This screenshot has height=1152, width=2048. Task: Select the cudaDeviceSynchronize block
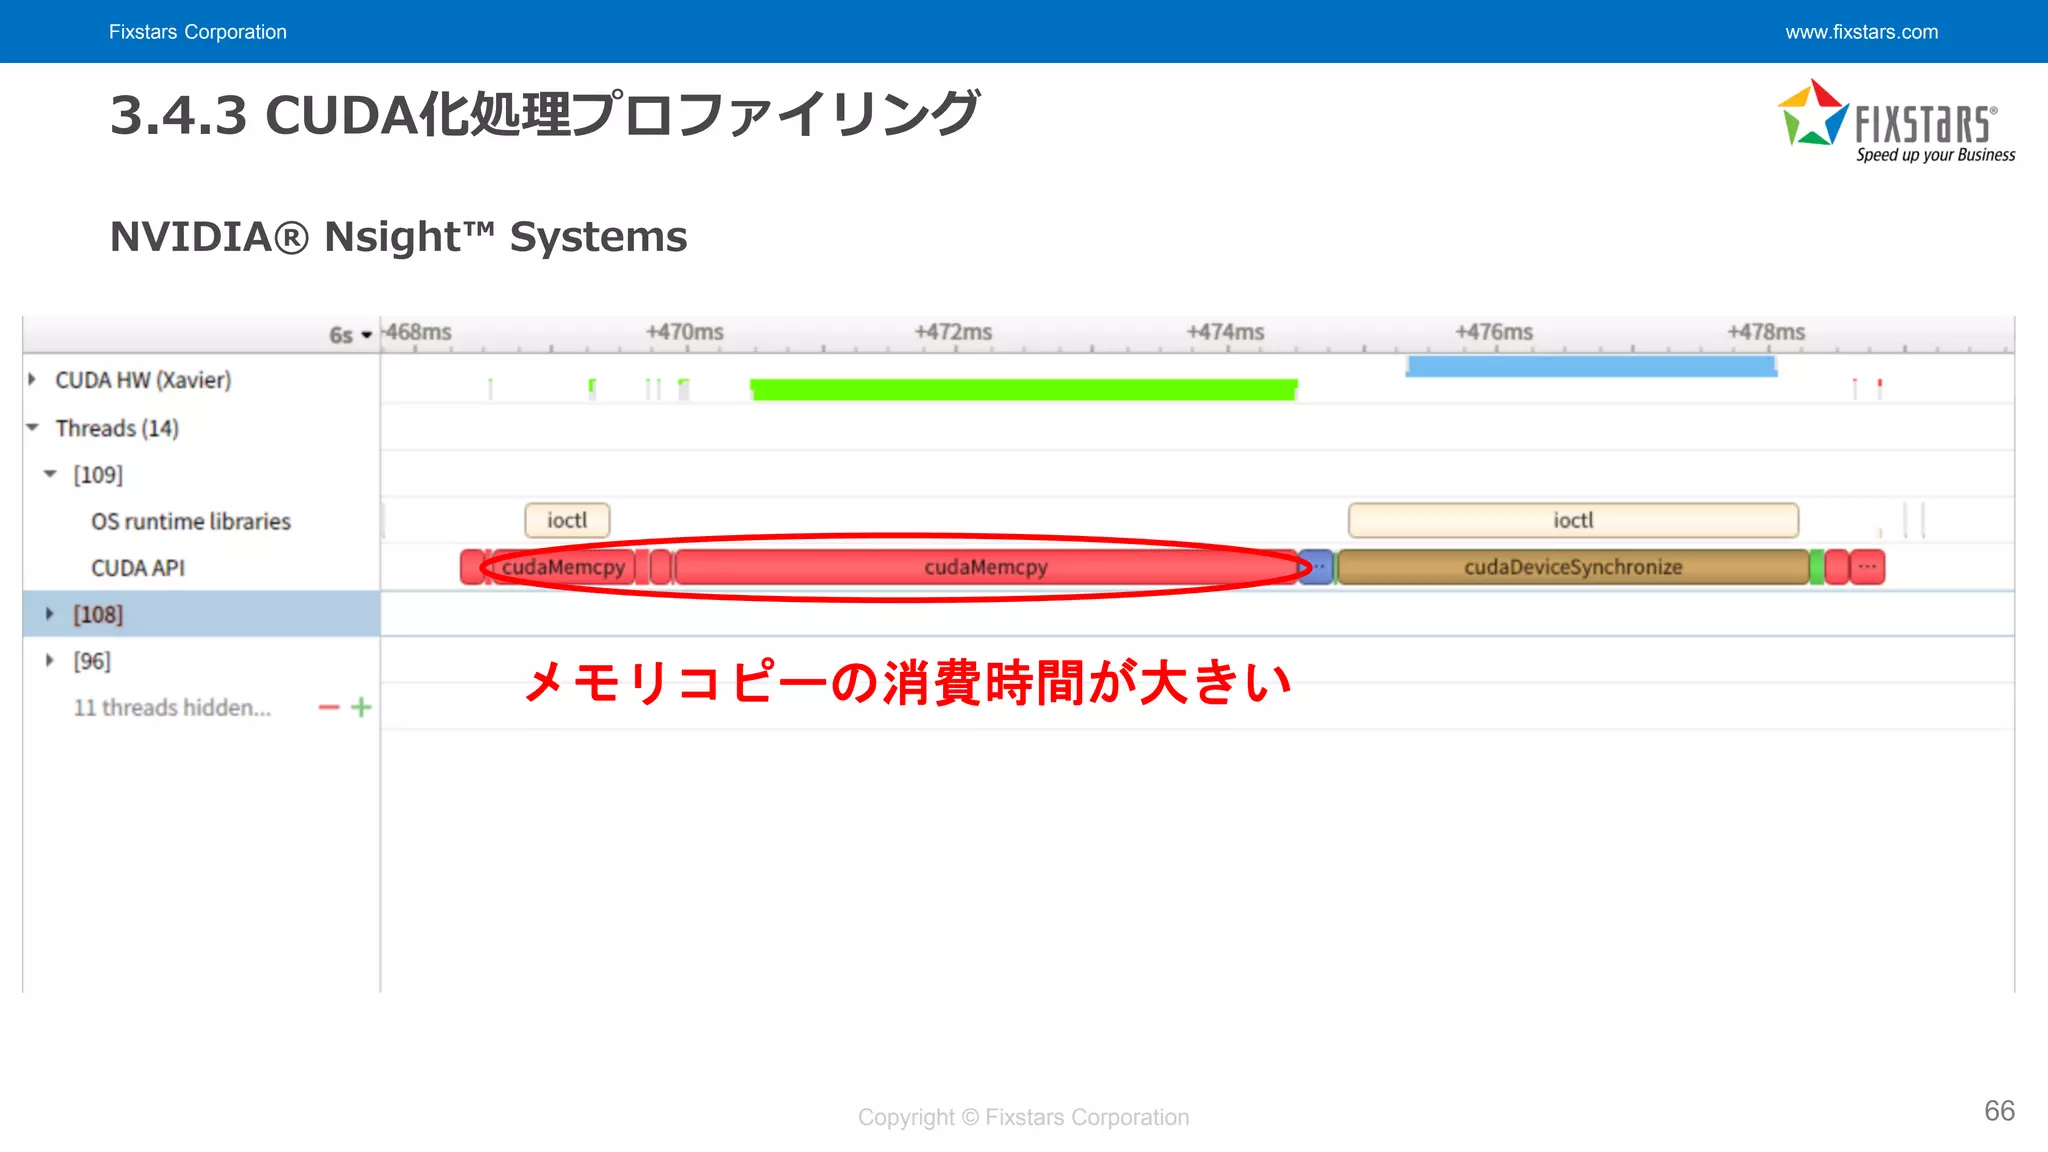tap(1573, 567)
